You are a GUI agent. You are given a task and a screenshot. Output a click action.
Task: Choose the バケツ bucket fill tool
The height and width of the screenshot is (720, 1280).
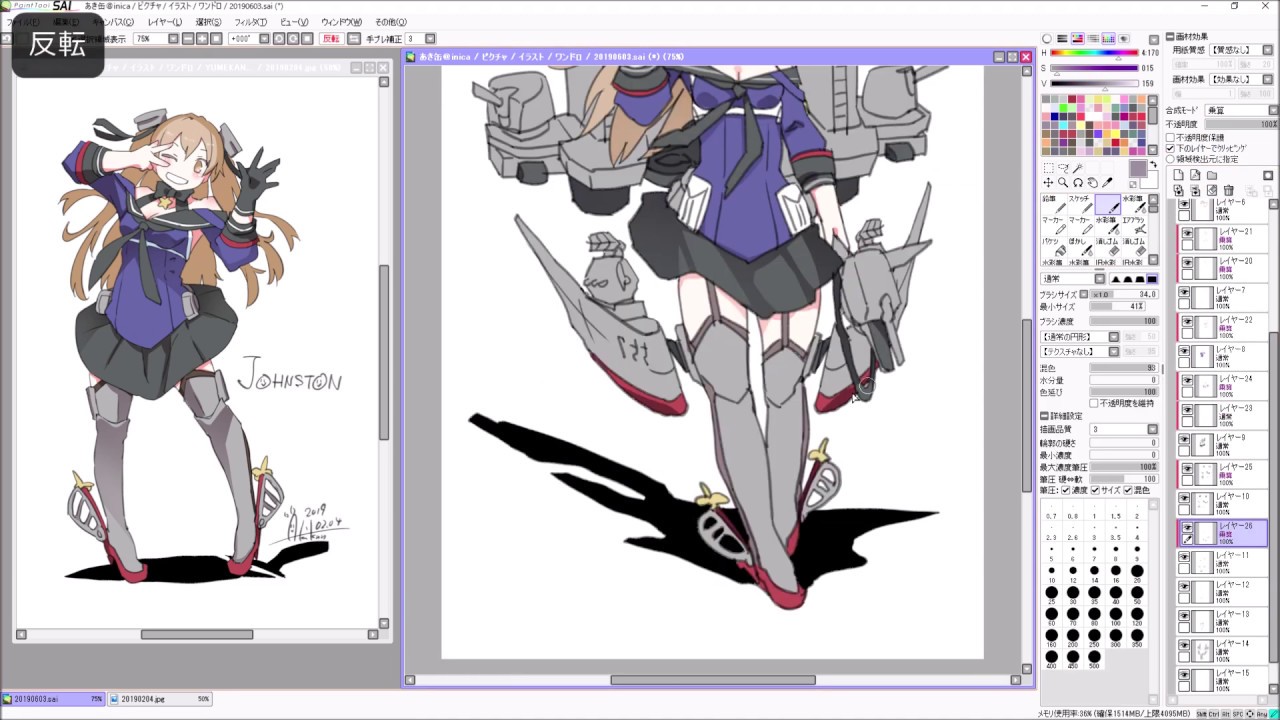(x=1054, y=247)
